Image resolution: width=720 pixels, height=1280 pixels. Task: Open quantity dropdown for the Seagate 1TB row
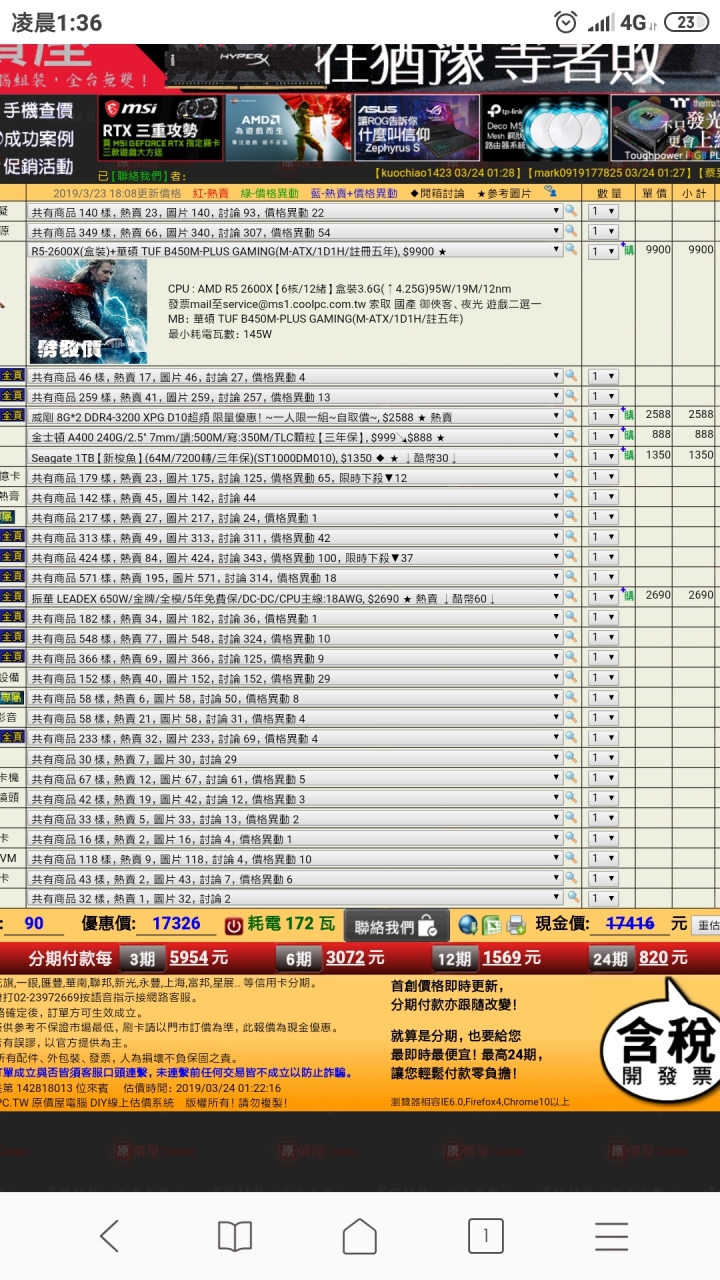(603, 456)
